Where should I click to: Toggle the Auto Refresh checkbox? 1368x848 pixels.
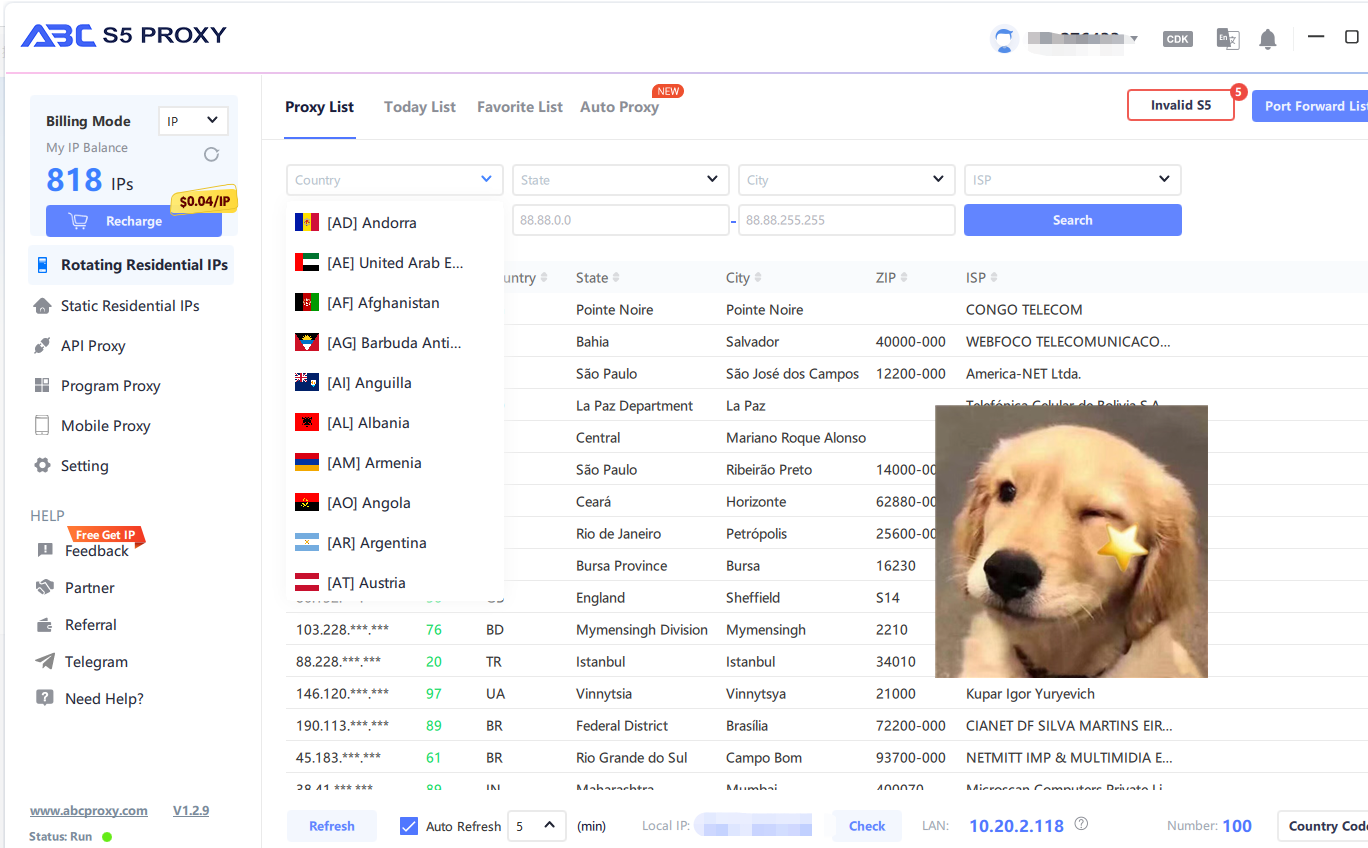pos(409,826)
